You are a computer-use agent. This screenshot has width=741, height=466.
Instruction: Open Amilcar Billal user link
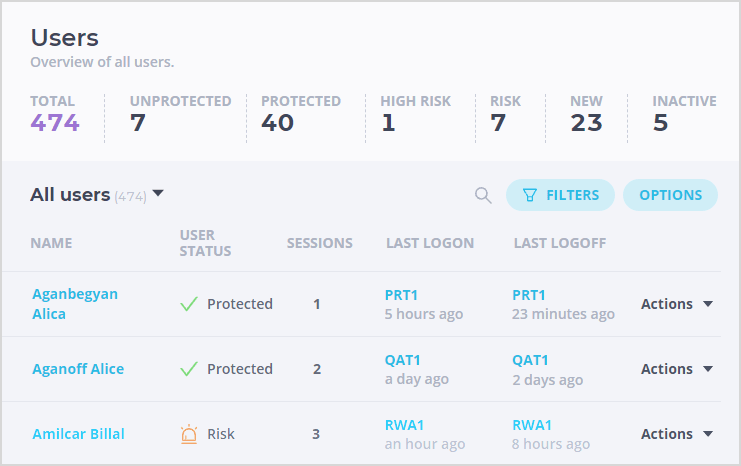click(78, 434)
